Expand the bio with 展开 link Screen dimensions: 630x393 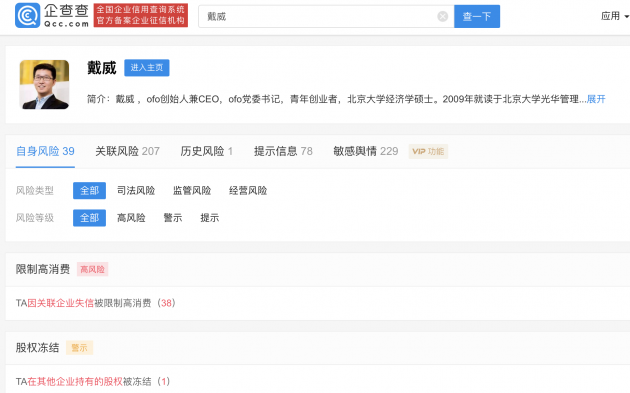pyautogui.click(x=596, y=99)
